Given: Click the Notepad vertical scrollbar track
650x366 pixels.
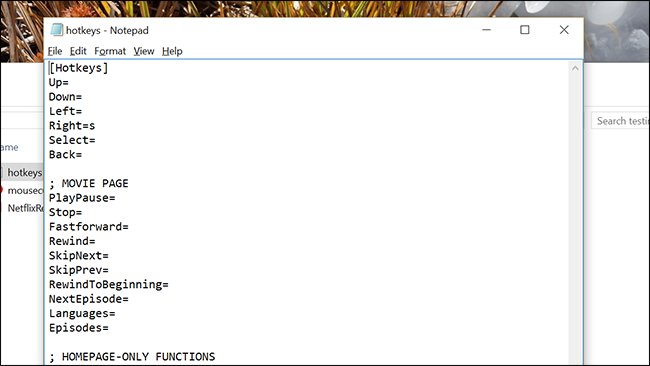Looking at the screenshot, I should (575, 220).
